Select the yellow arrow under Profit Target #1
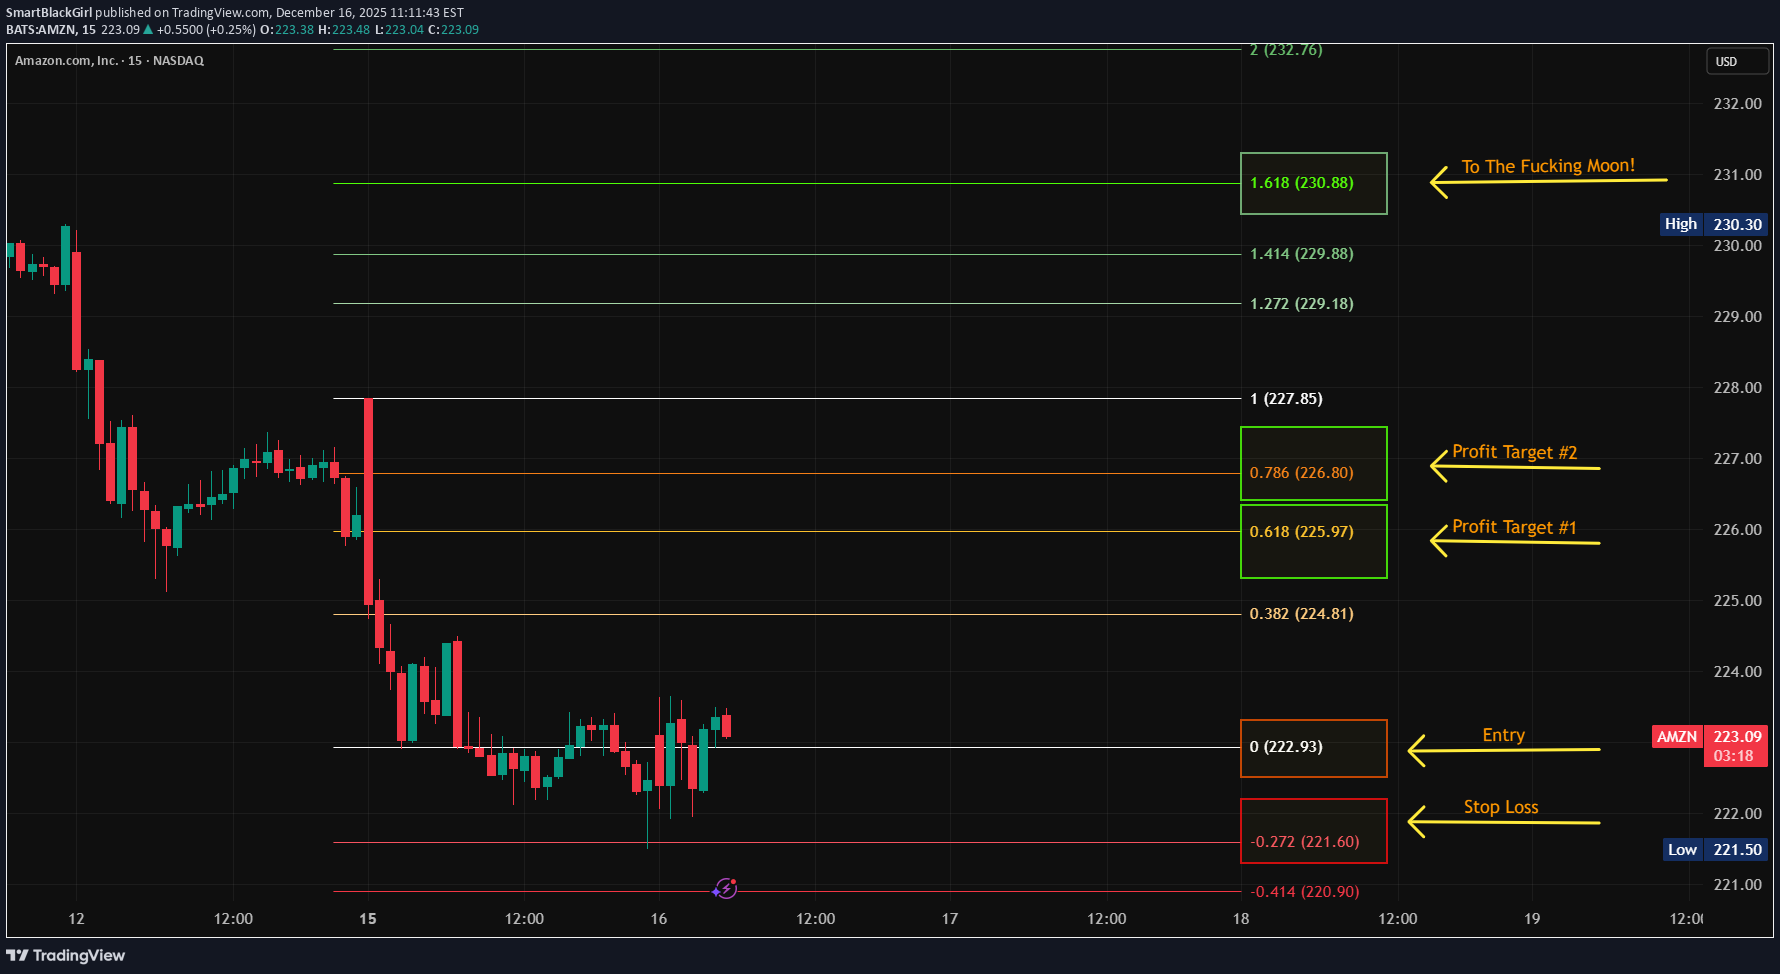Viewport: 1780px width, 974px height. click(x=1514, y=542)
